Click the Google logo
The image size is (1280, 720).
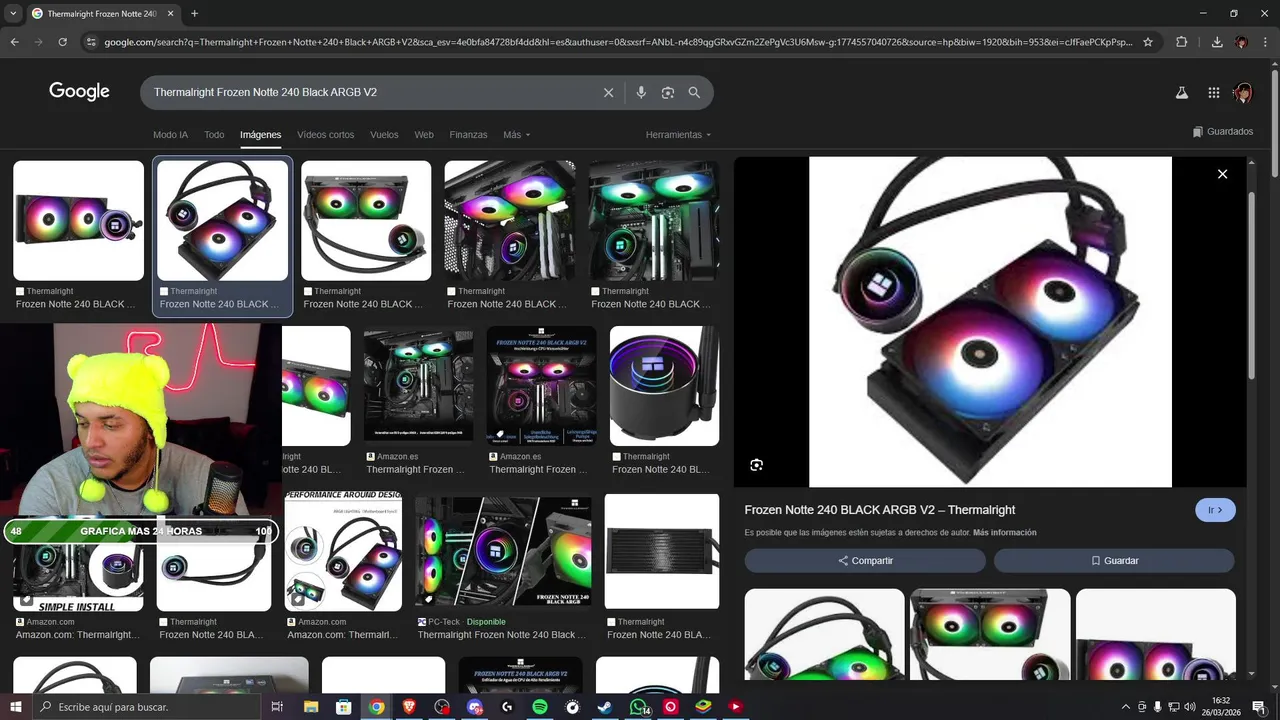pyautogui.click(x=79, y=92)
